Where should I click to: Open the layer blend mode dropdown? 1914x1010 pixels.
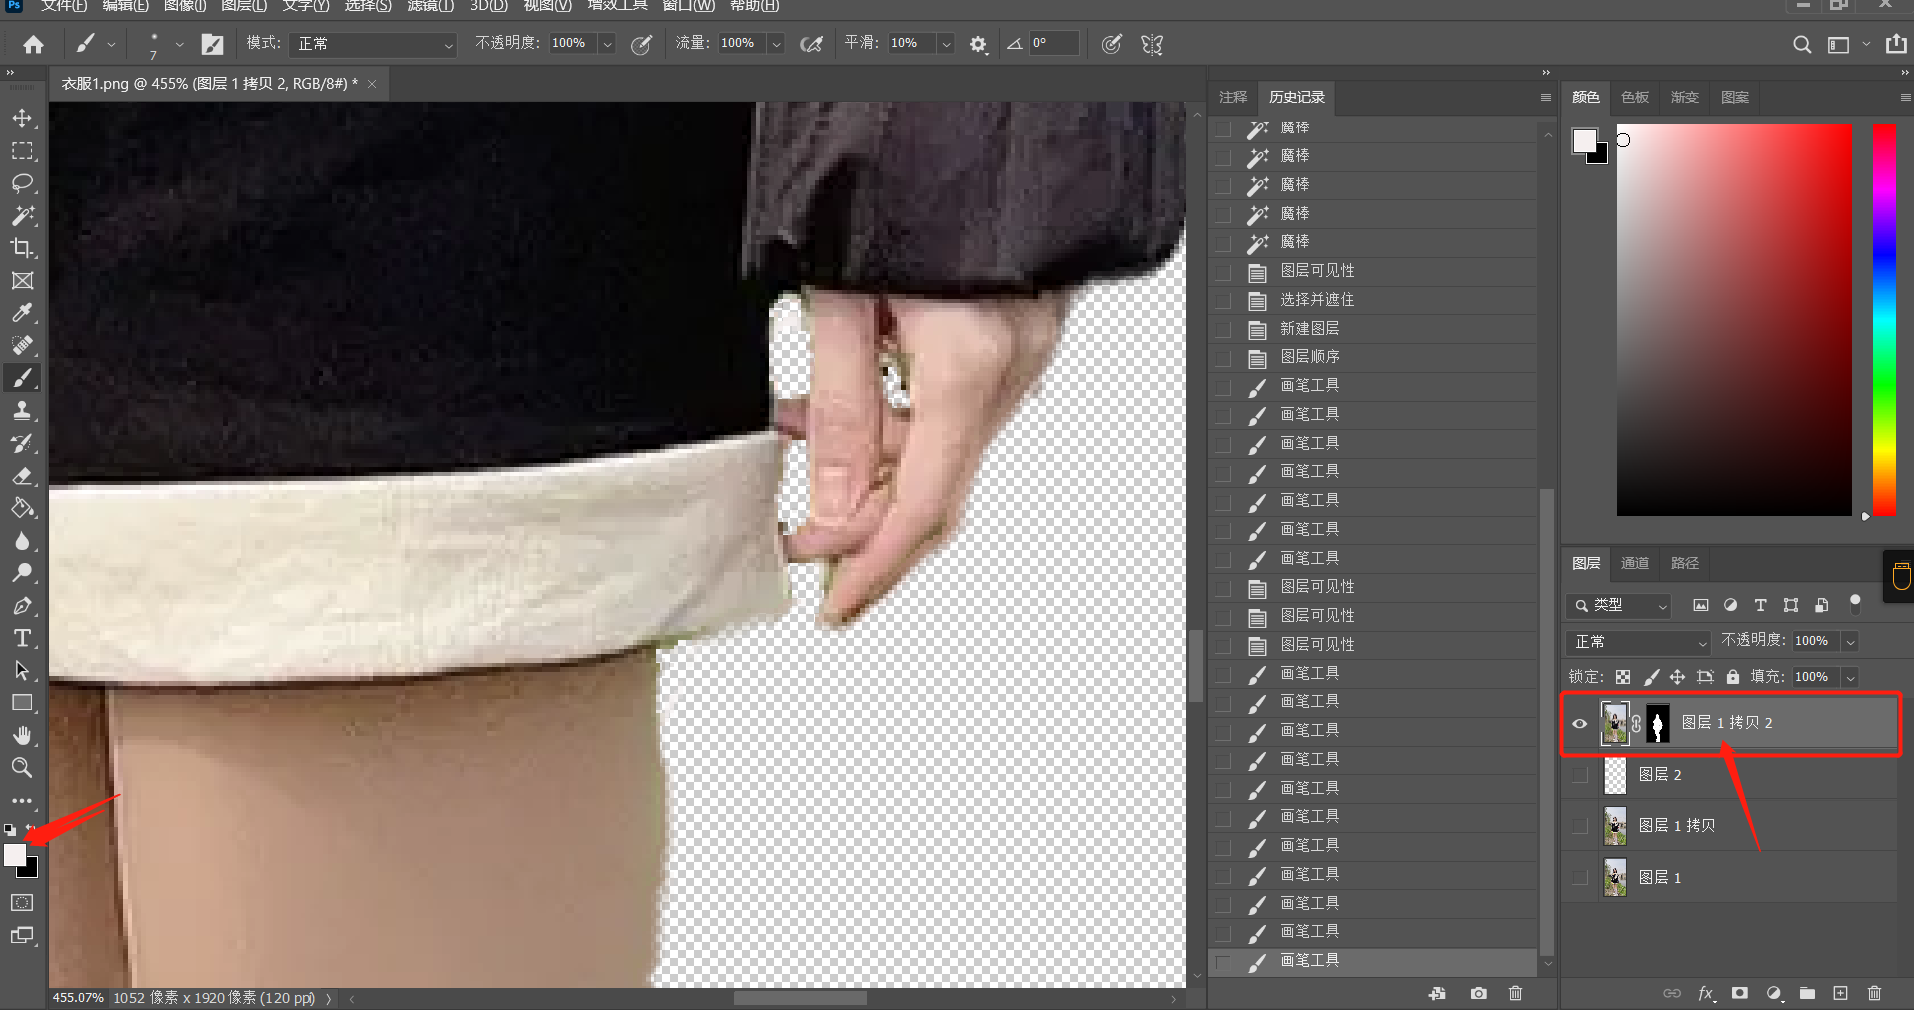(1638, 641)
